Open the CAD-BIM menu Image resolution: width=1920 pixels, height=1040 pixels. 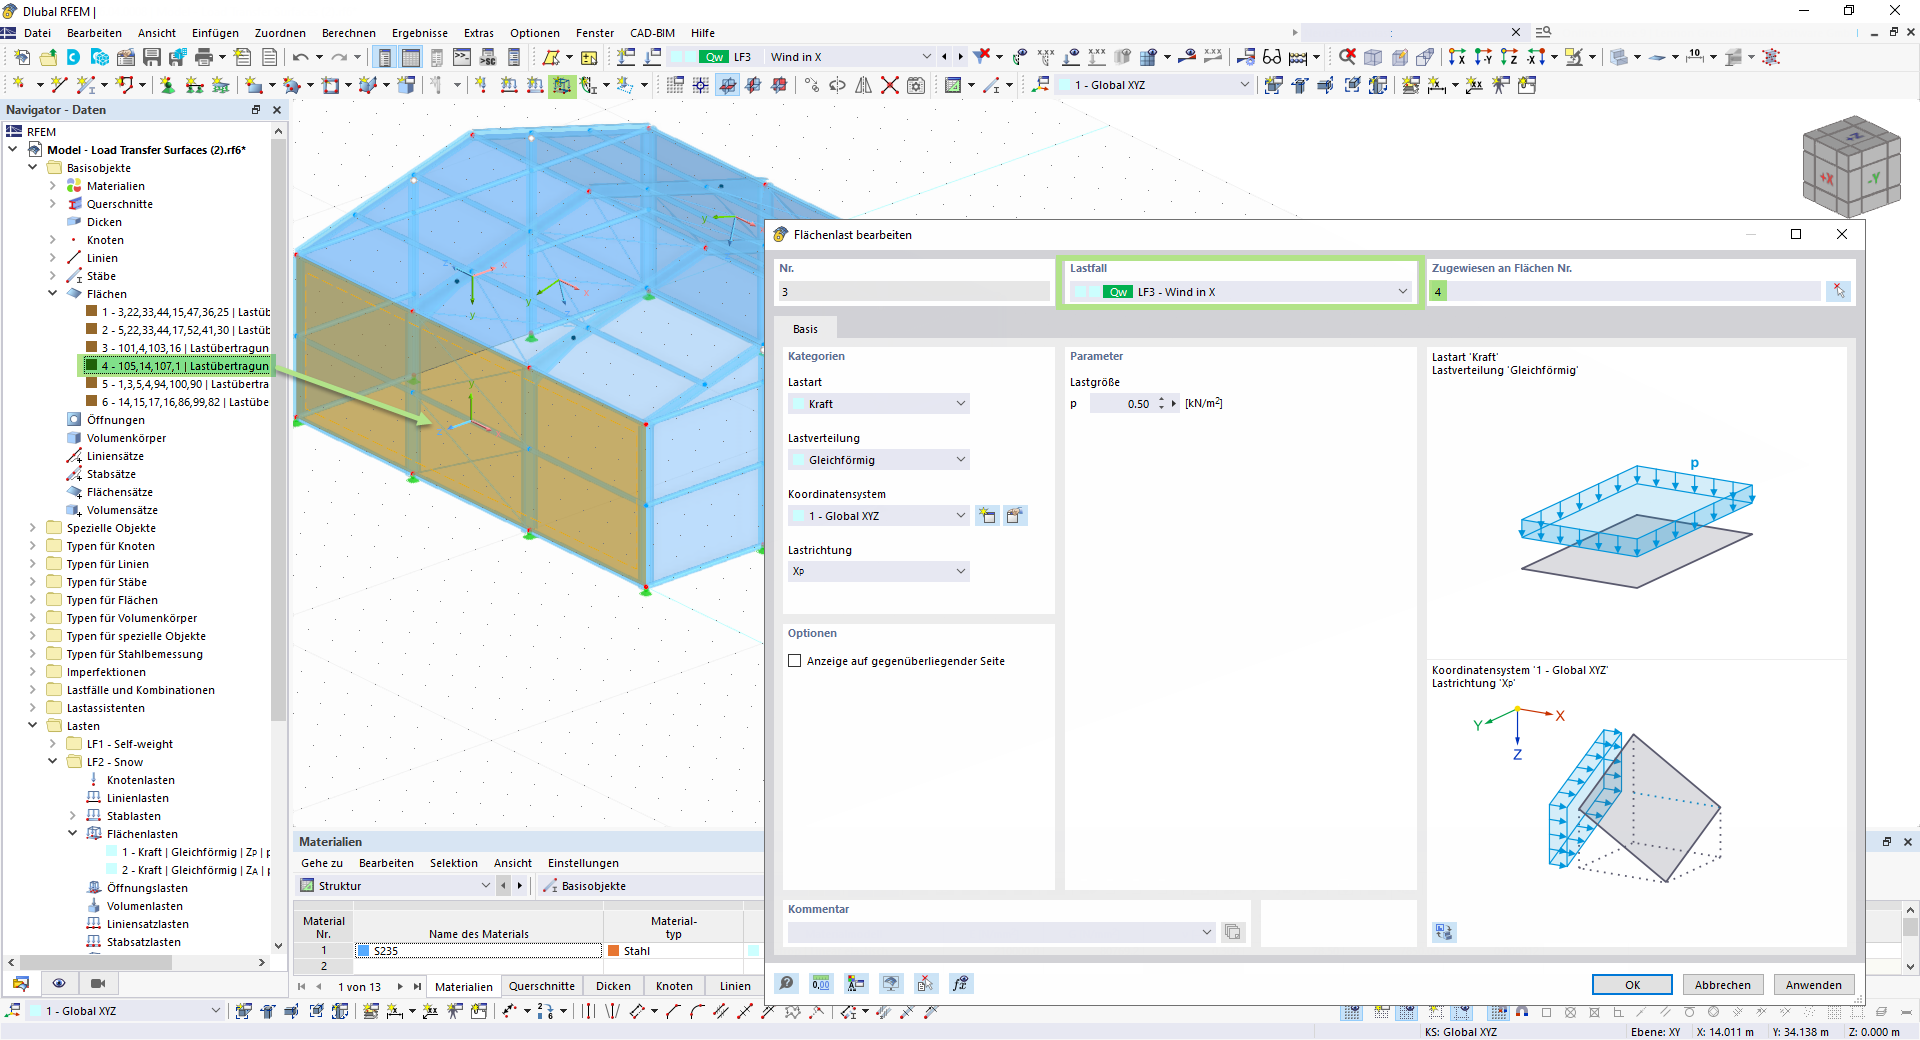pos(652,33)
